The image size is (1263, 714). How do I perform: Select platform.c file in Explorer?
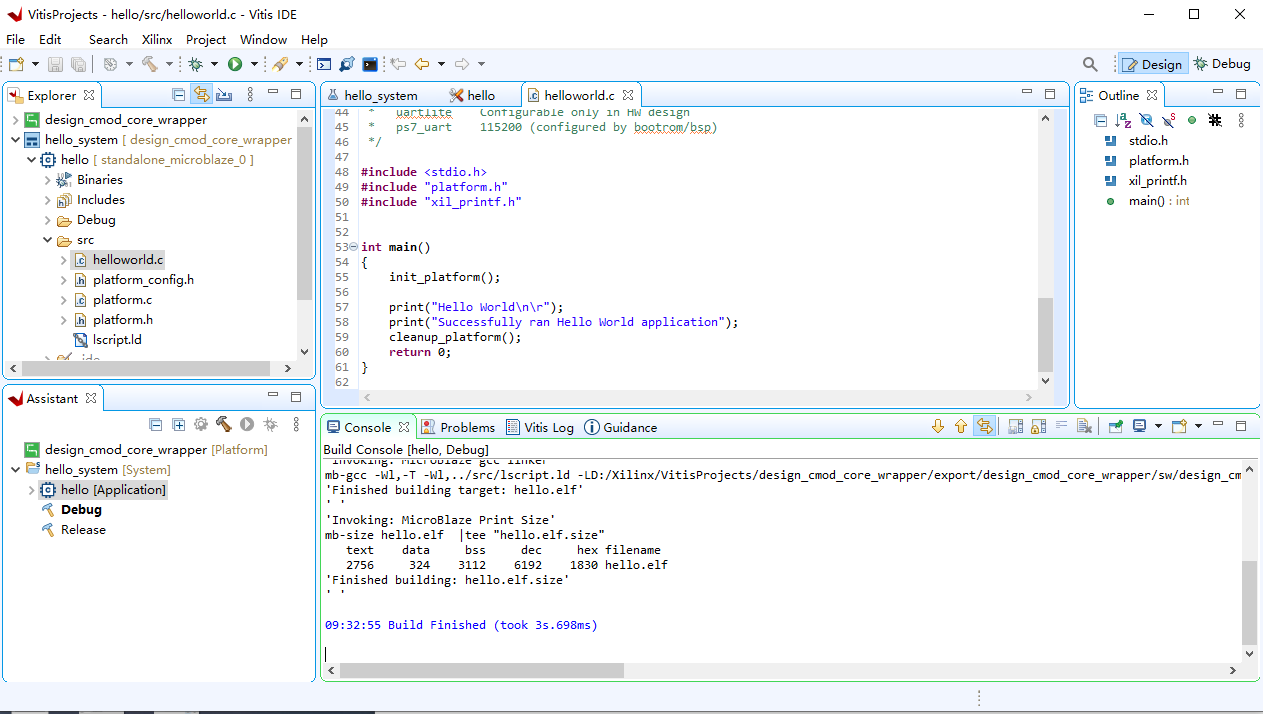(x=122, y=300)
